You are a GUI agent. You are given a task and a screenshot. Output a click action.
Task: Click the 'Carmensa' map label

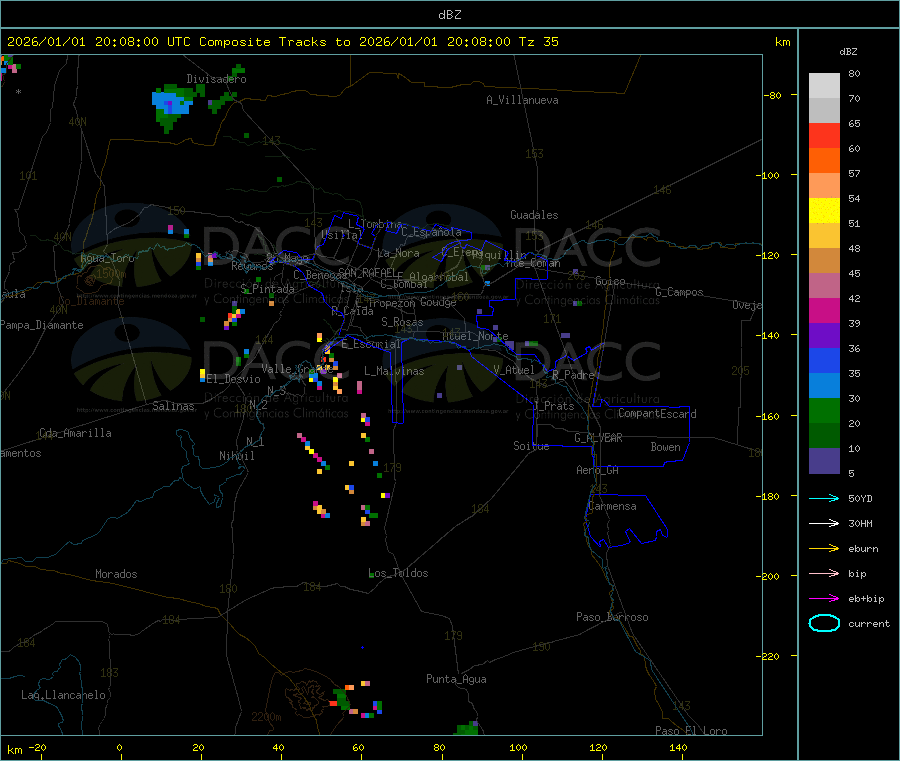[612, 506]
